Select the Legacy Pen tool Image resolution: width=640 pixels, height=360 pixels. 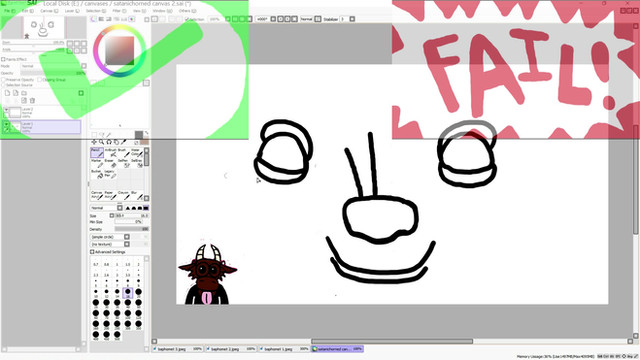tap(110, 174)
